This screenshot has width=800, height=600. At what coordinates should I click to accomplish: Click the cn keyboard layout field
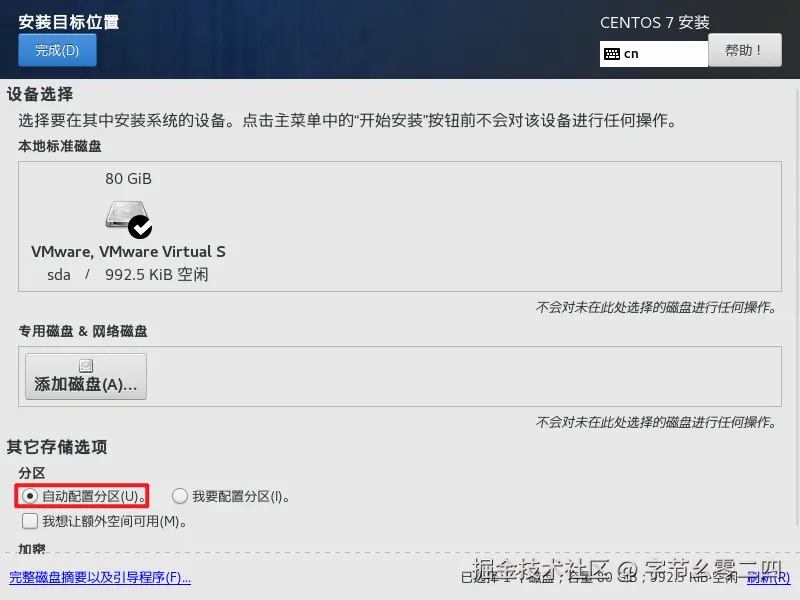pos(654,54)
